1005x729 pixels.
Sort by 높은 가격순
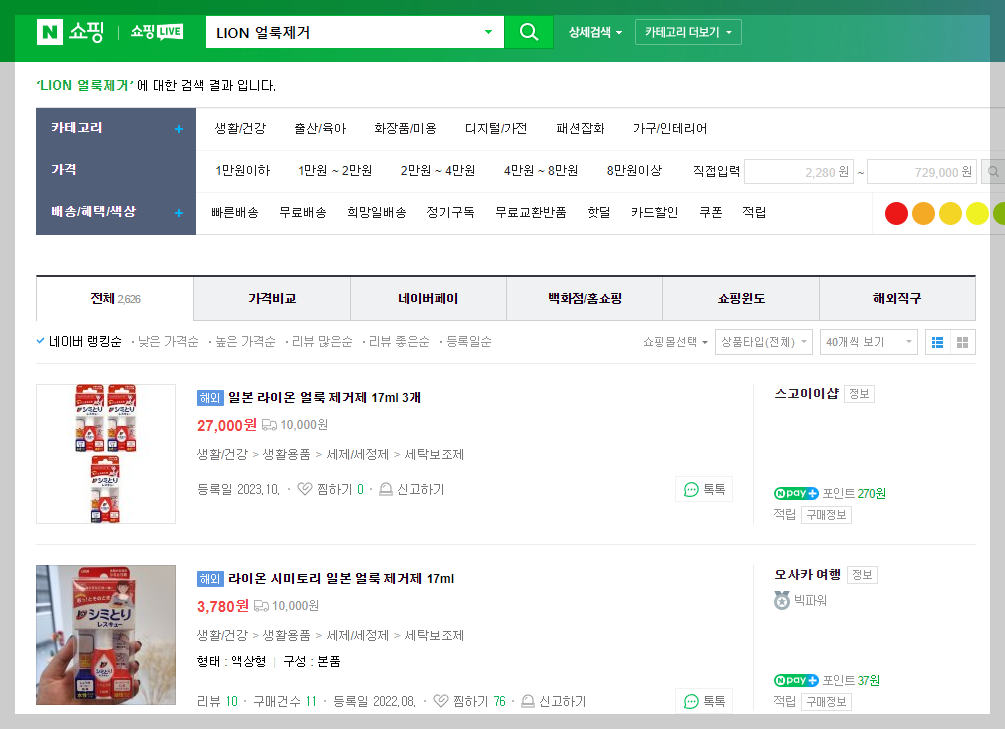point(245,342)
